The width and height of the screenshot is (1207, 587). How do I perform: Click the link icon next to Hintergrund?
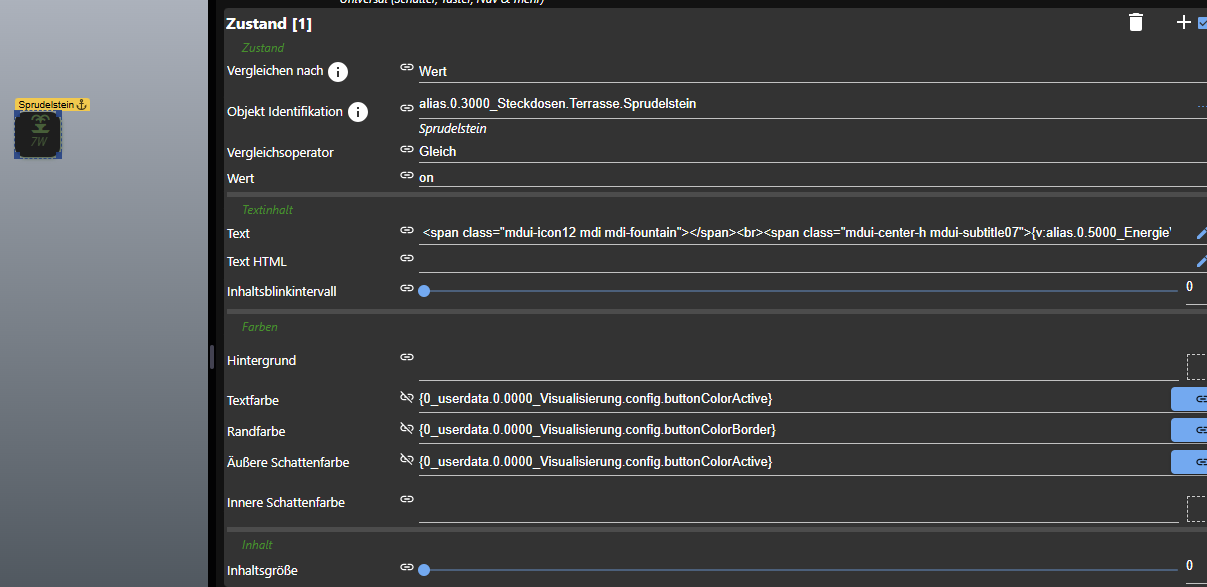click(x=406, y=356)
